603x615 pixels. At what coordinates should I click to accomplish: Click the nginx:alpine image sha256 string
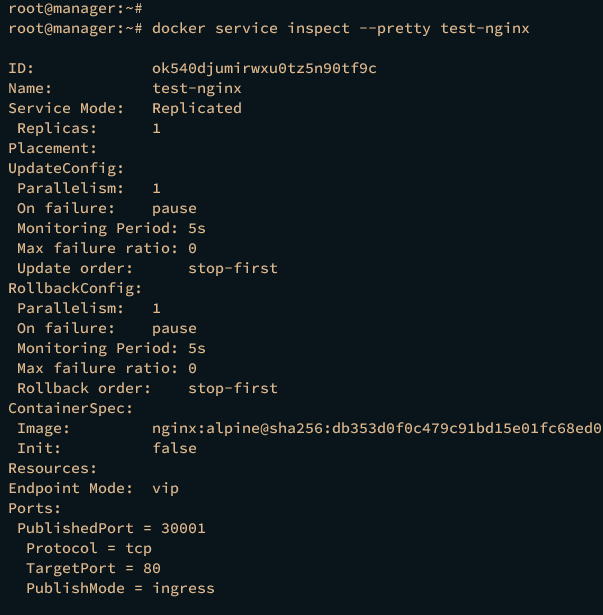click(377, 429)
